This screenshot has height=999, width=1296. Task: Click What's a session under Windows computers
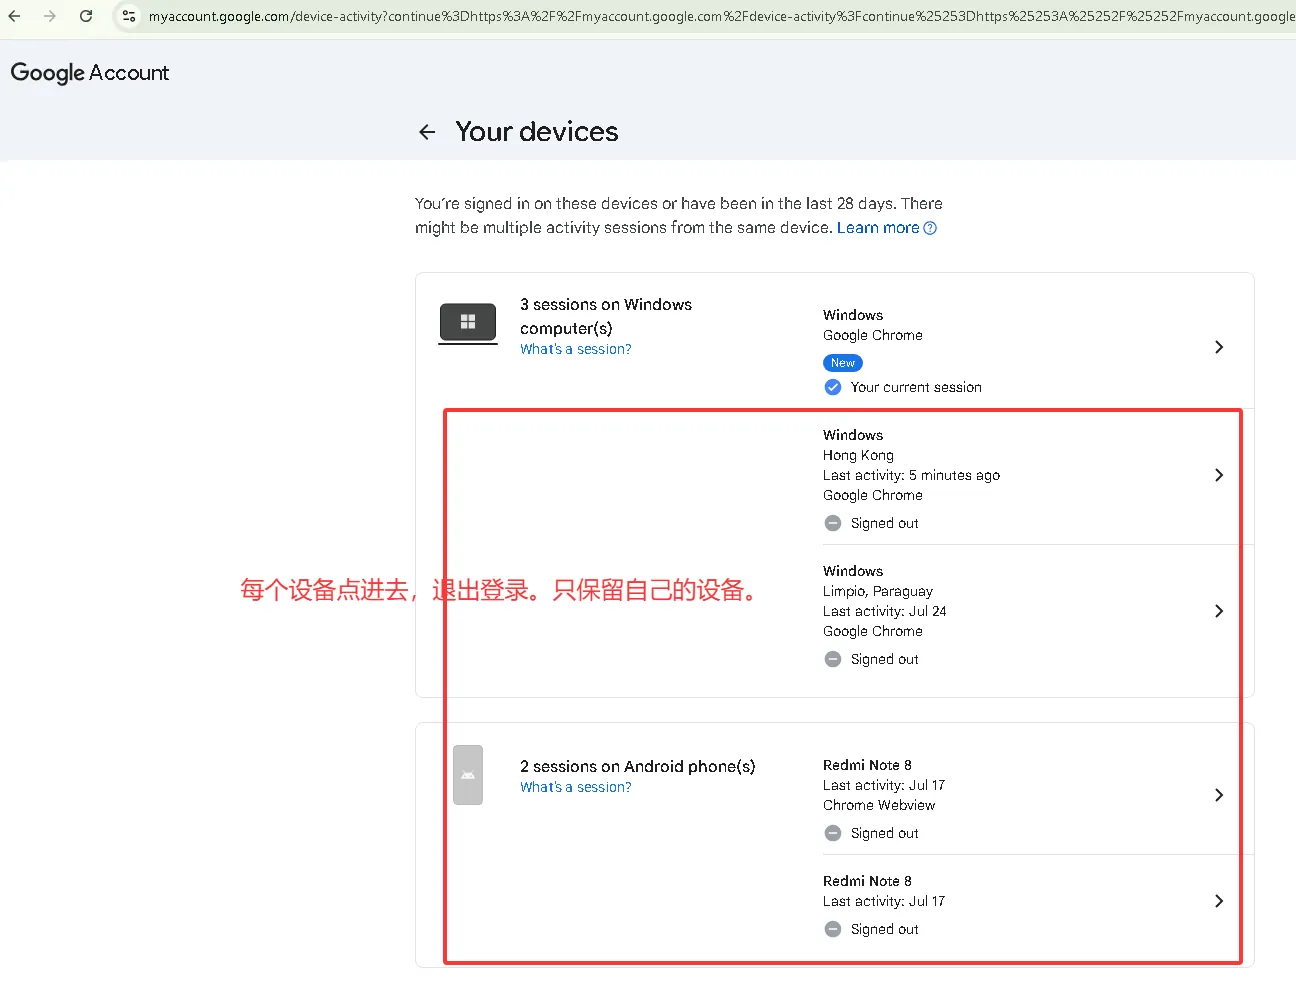coord(576,349)
